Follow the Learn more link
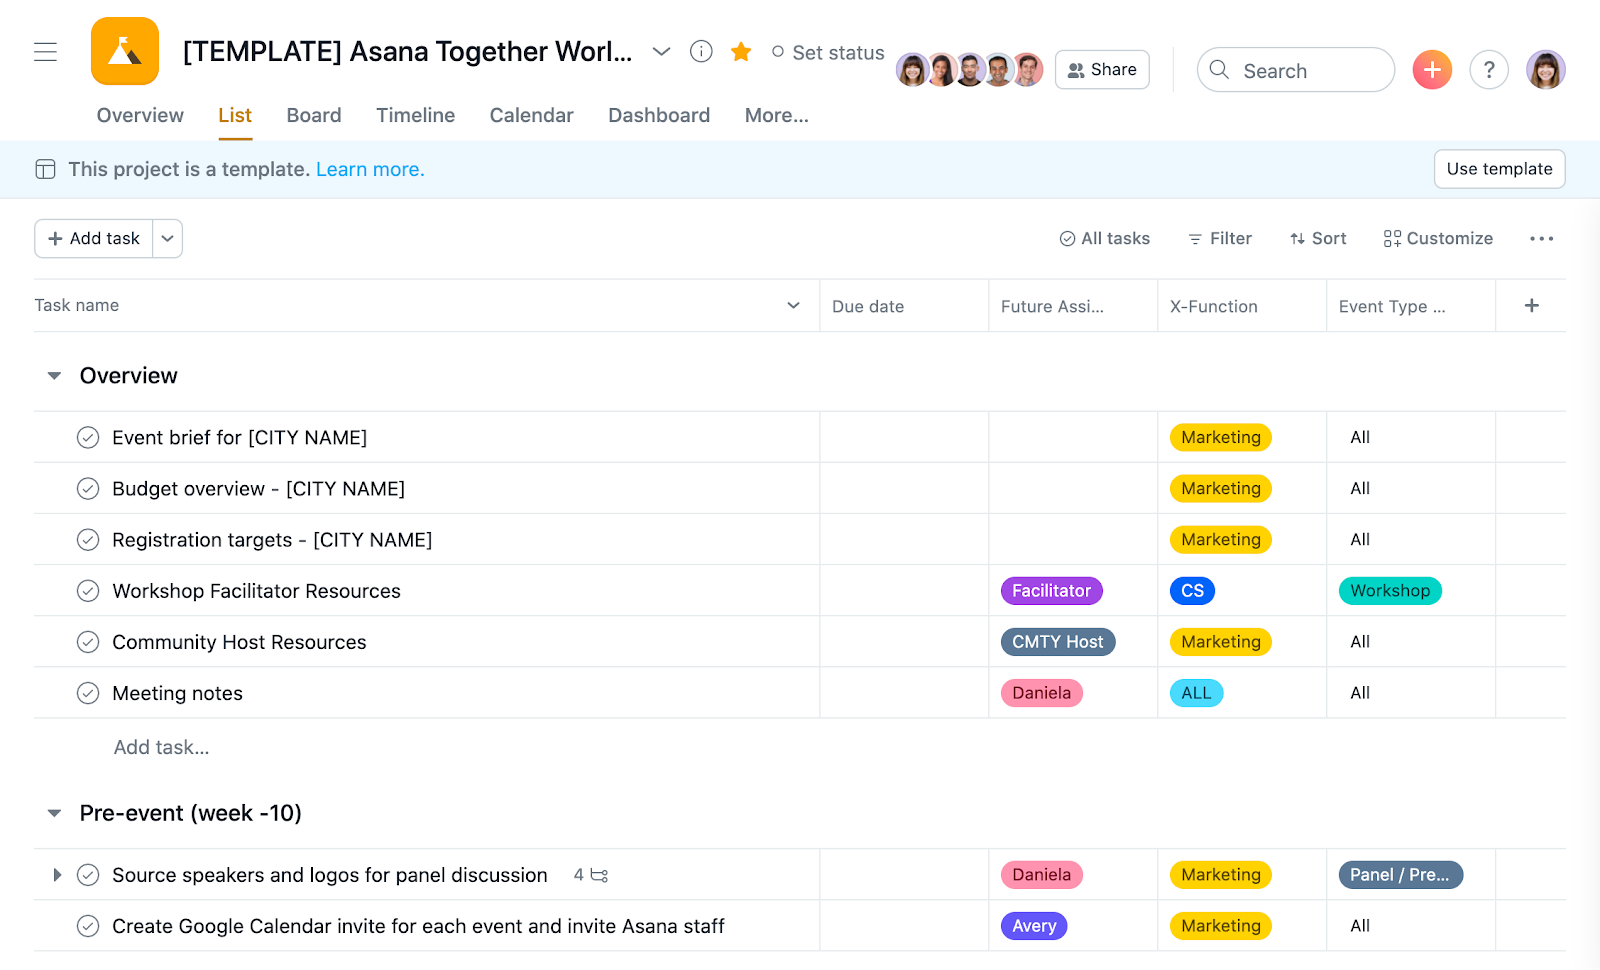The image size is (1600, 970). [x=370, y=170]
